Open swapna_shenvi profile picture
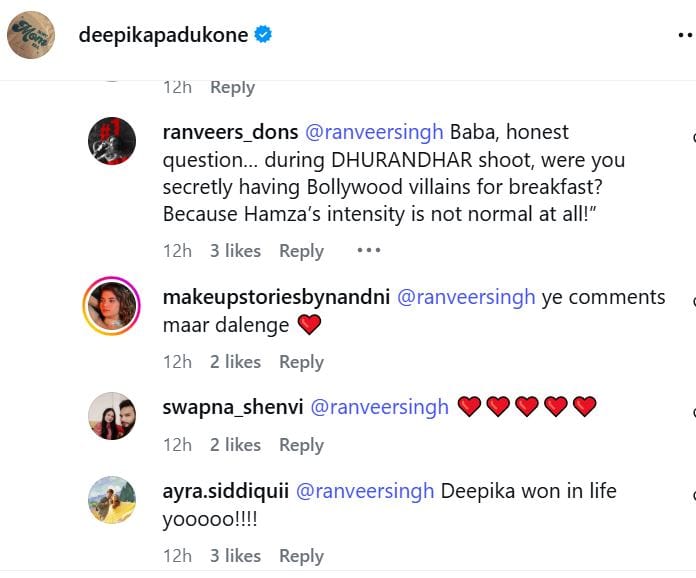696x578 pixels. [112, 416]
